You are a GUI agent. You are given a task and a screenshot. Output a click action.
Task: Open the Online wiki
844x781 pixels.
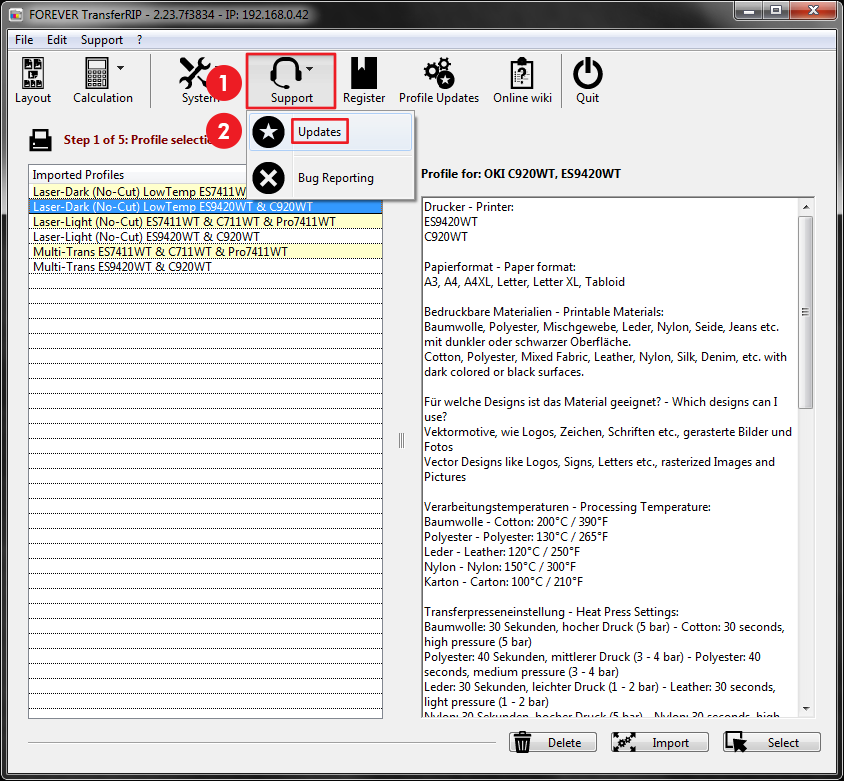(522, 81)
